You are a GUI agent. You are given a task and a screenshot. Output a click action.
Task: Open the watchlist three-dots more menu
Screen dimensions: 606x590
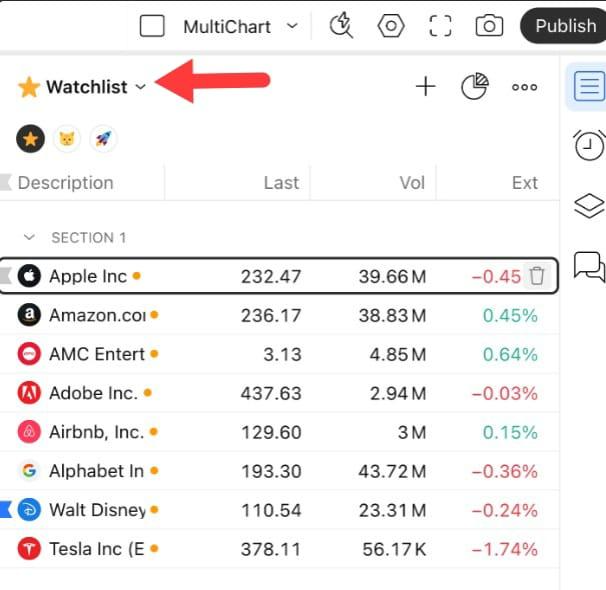(525, 87)
